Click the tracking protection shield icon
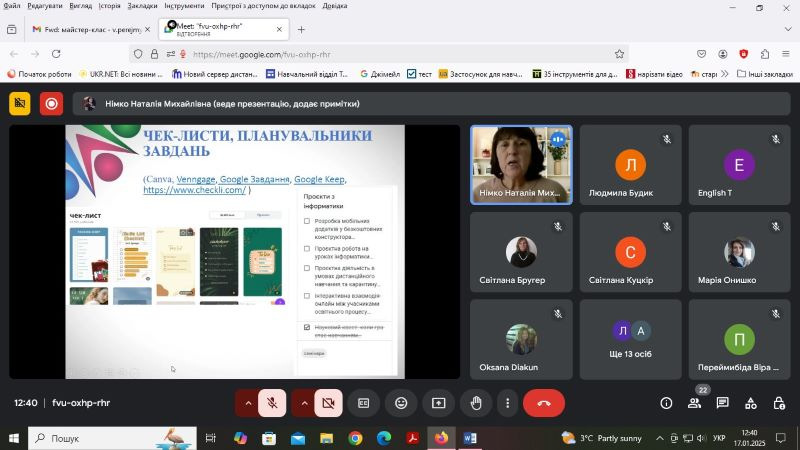Image resolution: width=800 pixels, height=450 pixels. tap(138, 54)
